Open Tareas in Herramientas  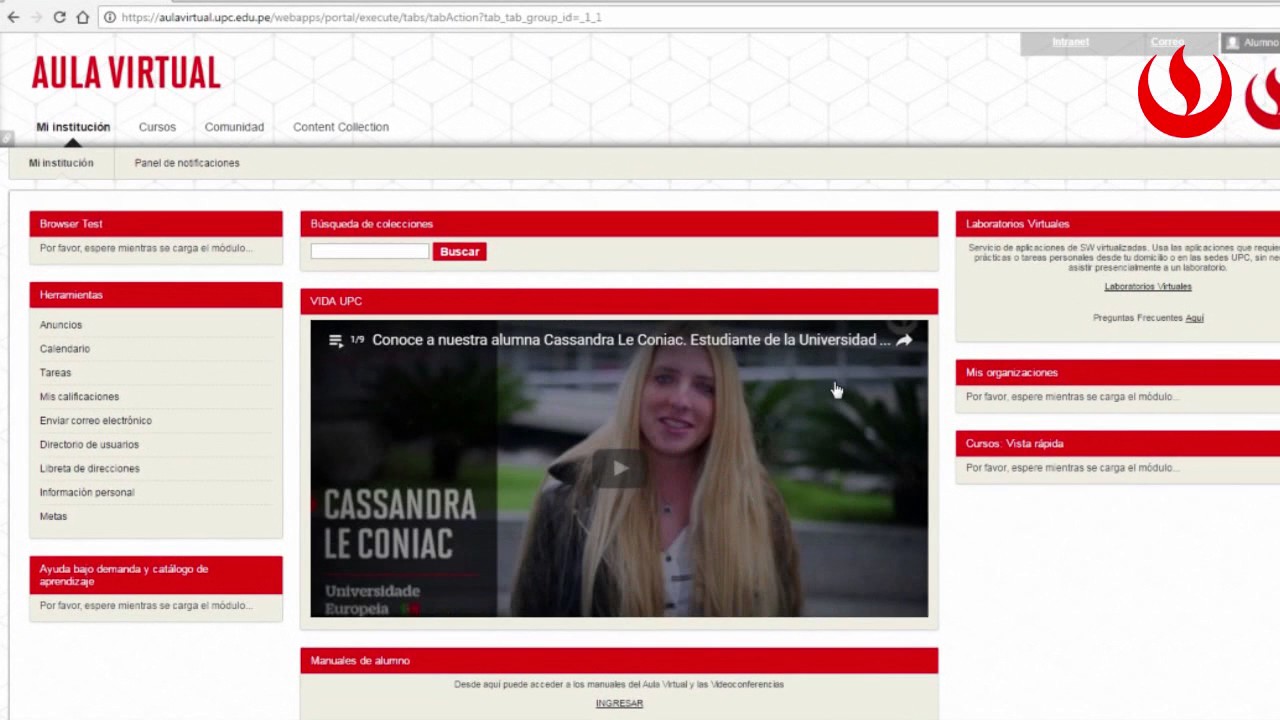pos(55,373)
